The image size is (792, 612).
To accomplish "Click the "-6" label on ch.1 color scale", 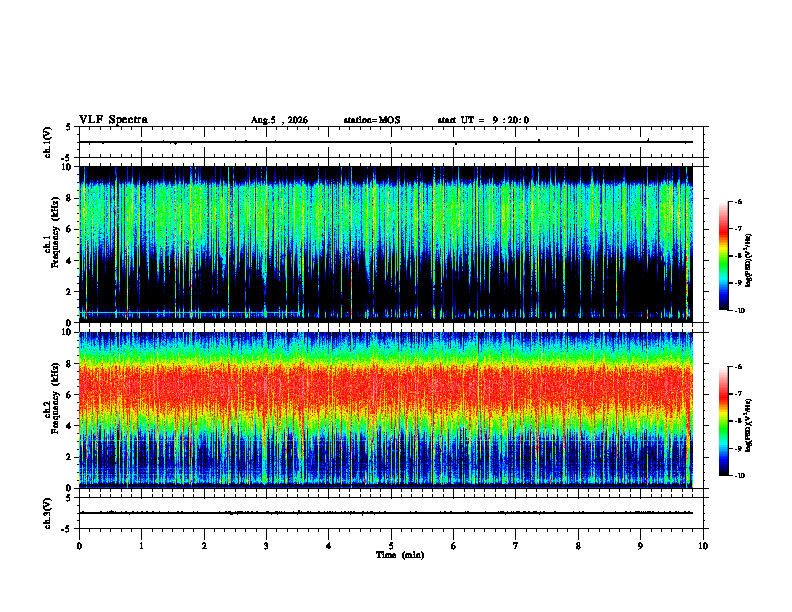I will coord(738,201).
